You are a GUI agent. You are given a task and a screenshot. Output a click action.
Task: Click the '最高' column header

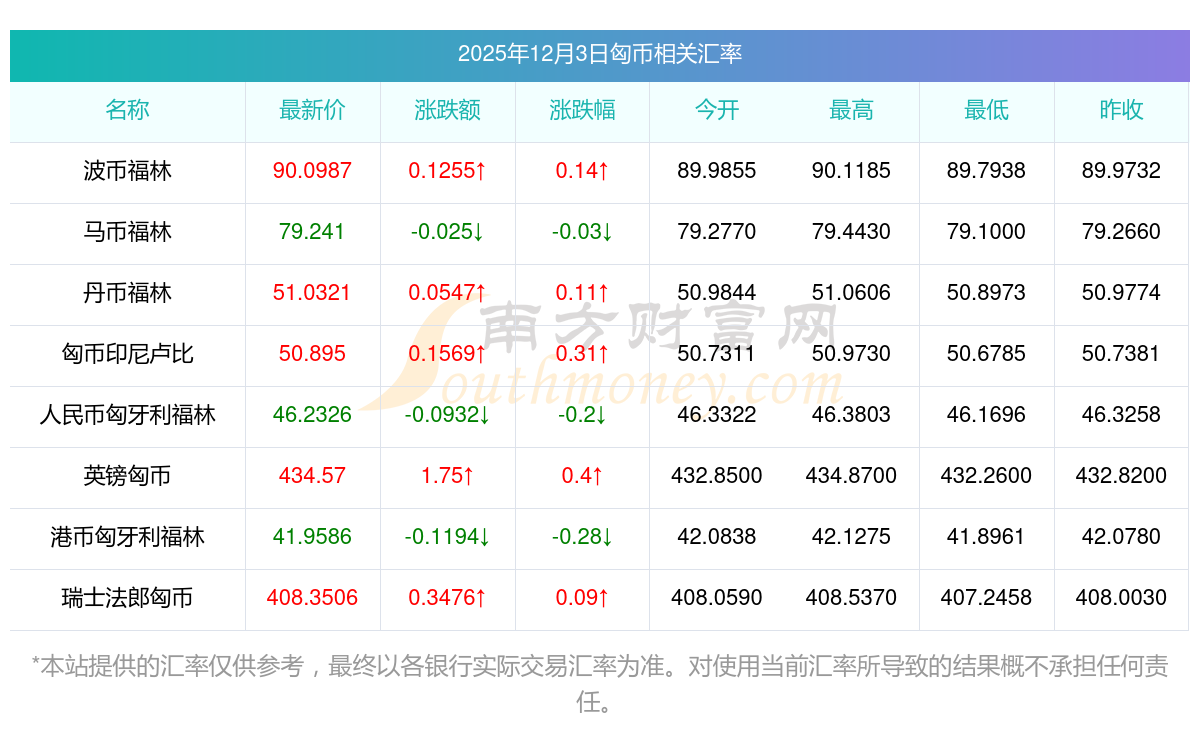point(852,111)
